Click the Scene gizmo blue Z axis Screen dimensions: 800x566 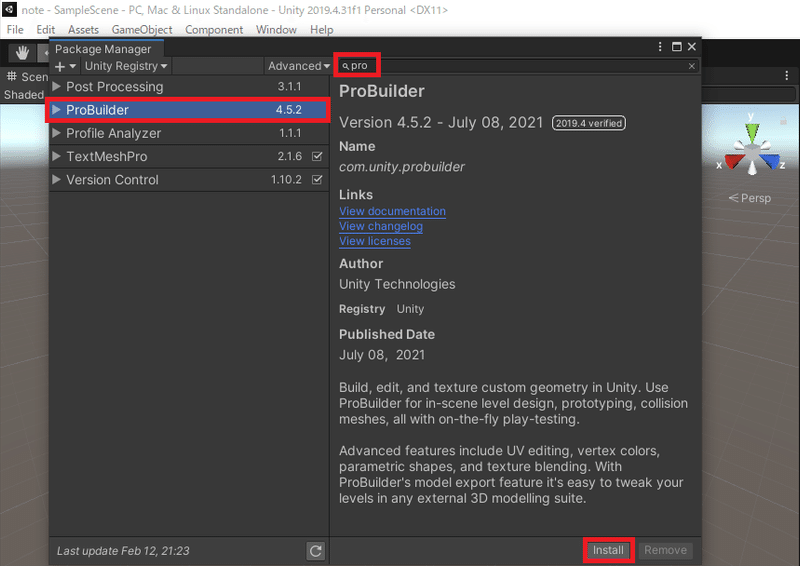click(x=770, y=162)
